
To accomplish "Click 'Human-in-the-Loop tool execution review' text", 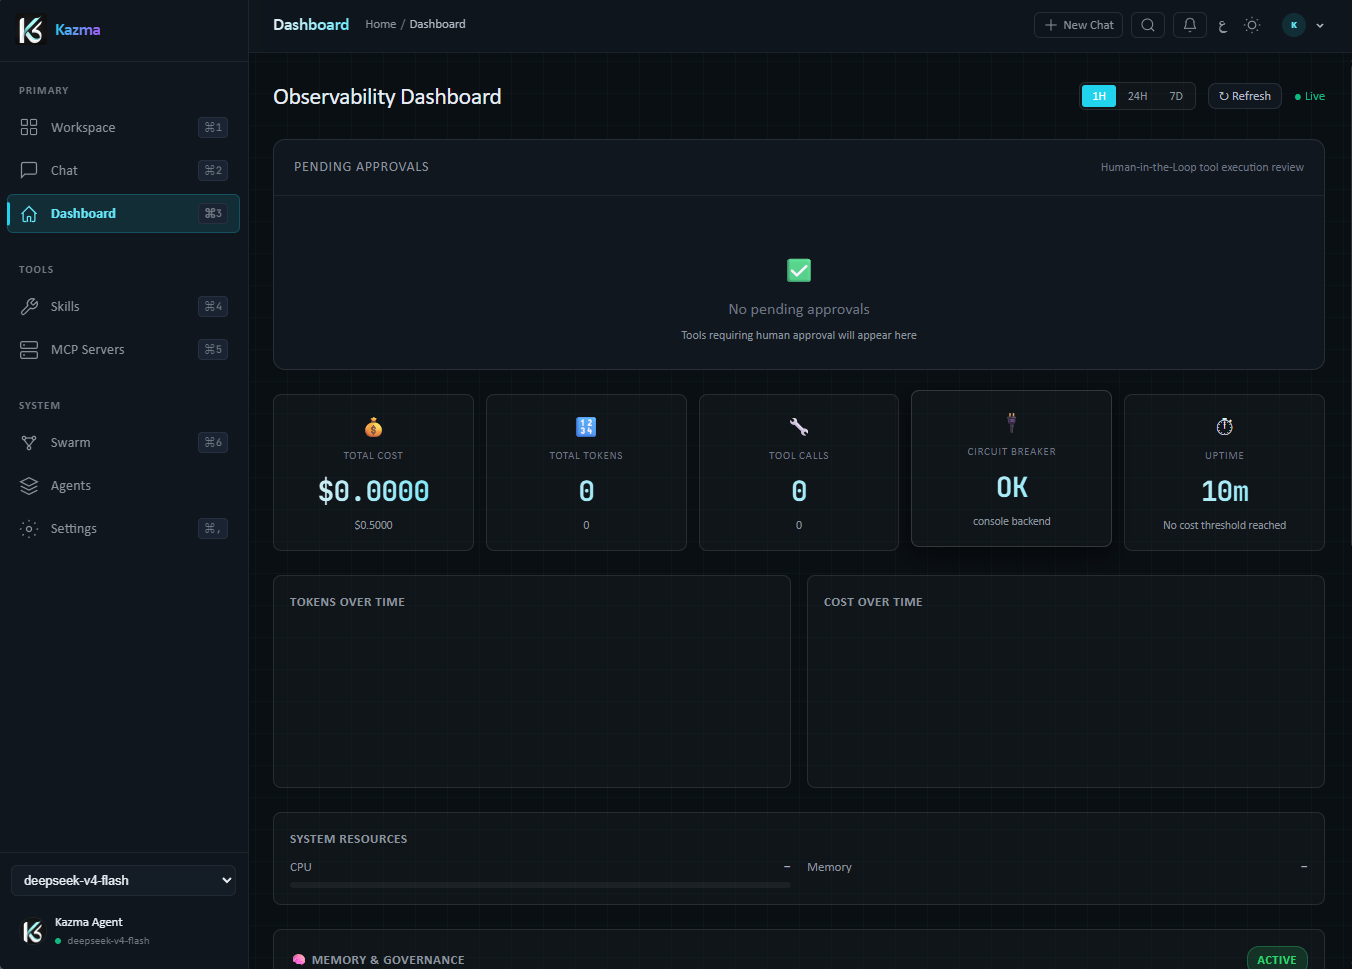I will (x=1202, y=167).
